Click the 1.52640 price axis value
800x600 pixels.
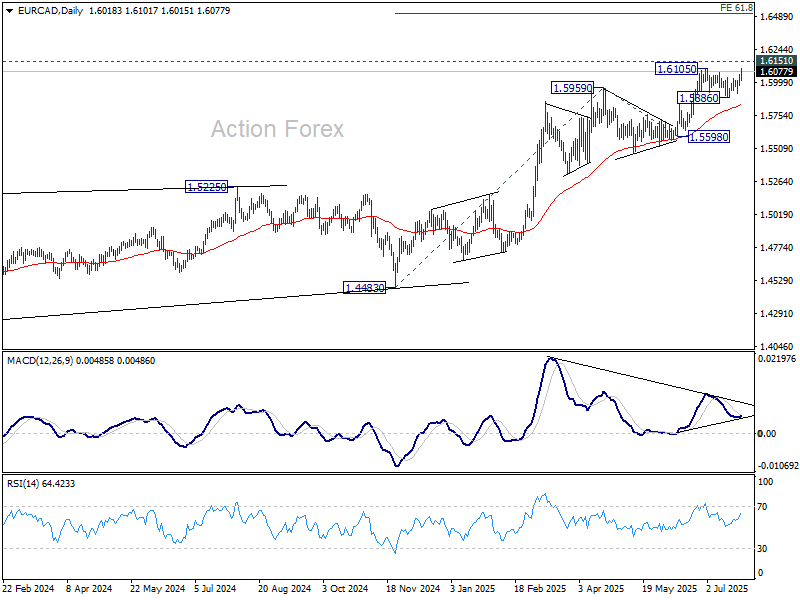tap(777, 182)
